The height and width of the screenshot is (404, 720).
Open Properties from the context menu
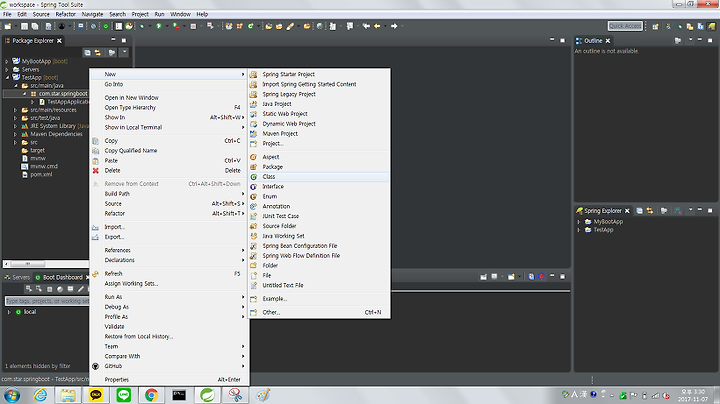pyautogui.click(x=169, y=380)
